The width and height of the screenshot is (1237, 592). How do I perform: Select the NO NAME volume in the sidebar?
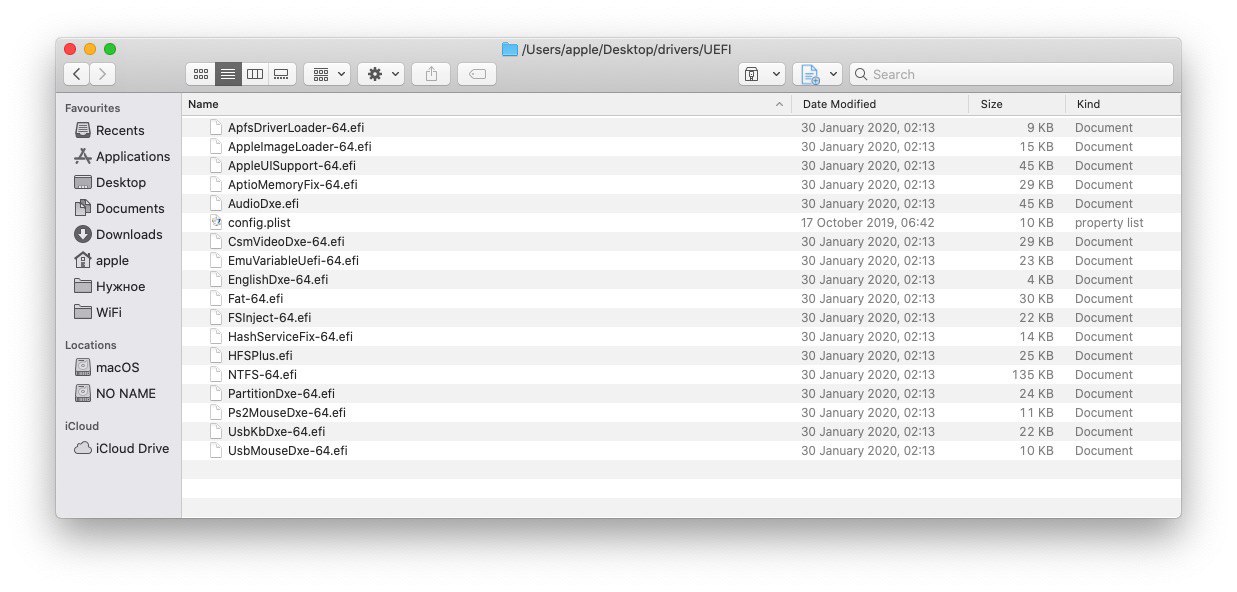(x=115, y=393)
